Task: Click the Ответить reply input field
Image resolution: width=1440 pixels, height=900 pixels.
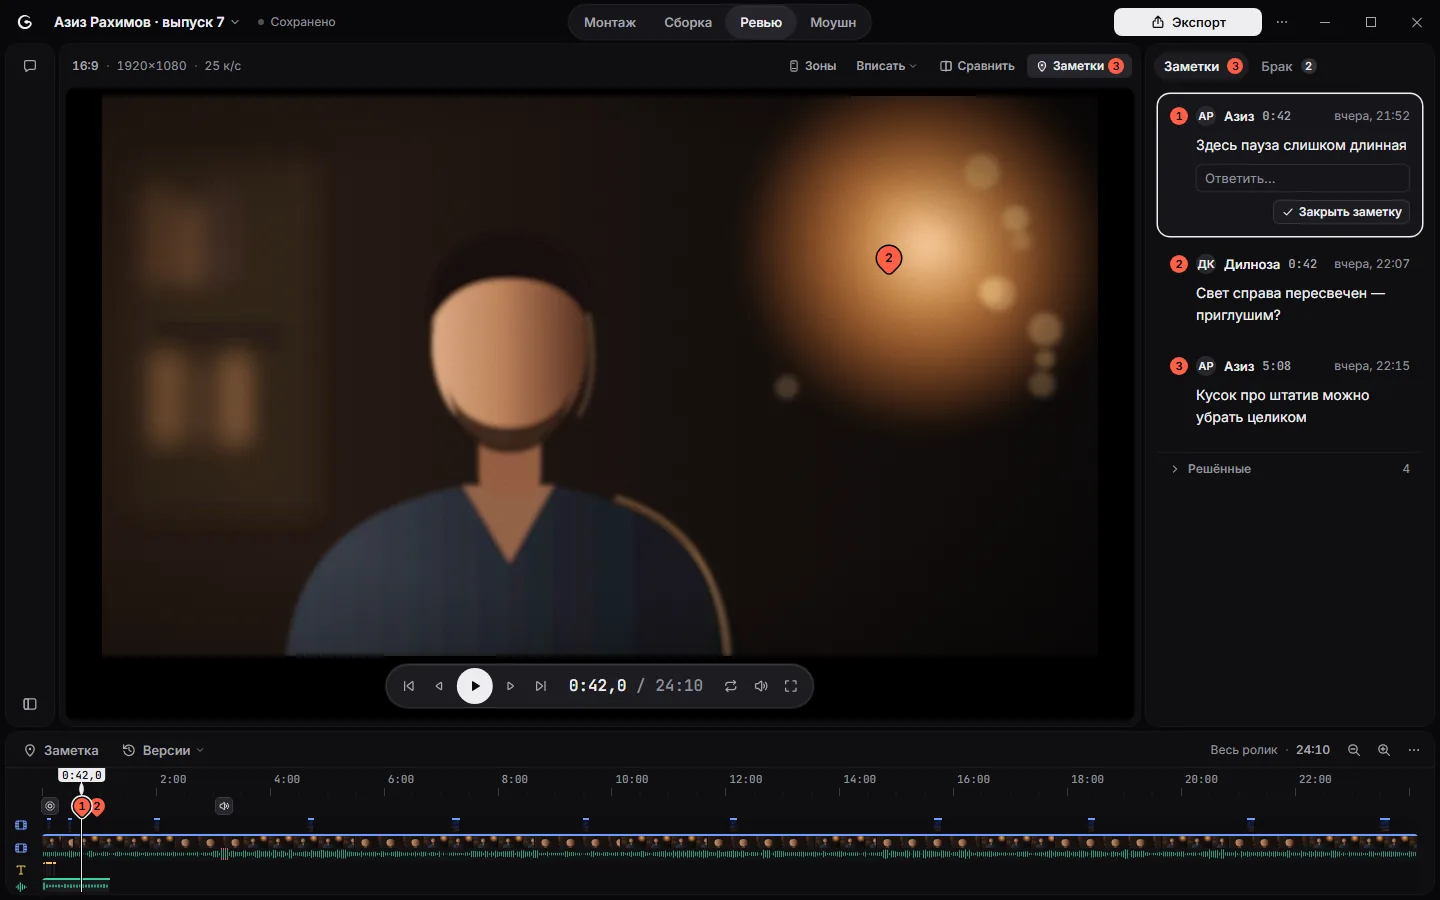Action: tap(1303, 178)
